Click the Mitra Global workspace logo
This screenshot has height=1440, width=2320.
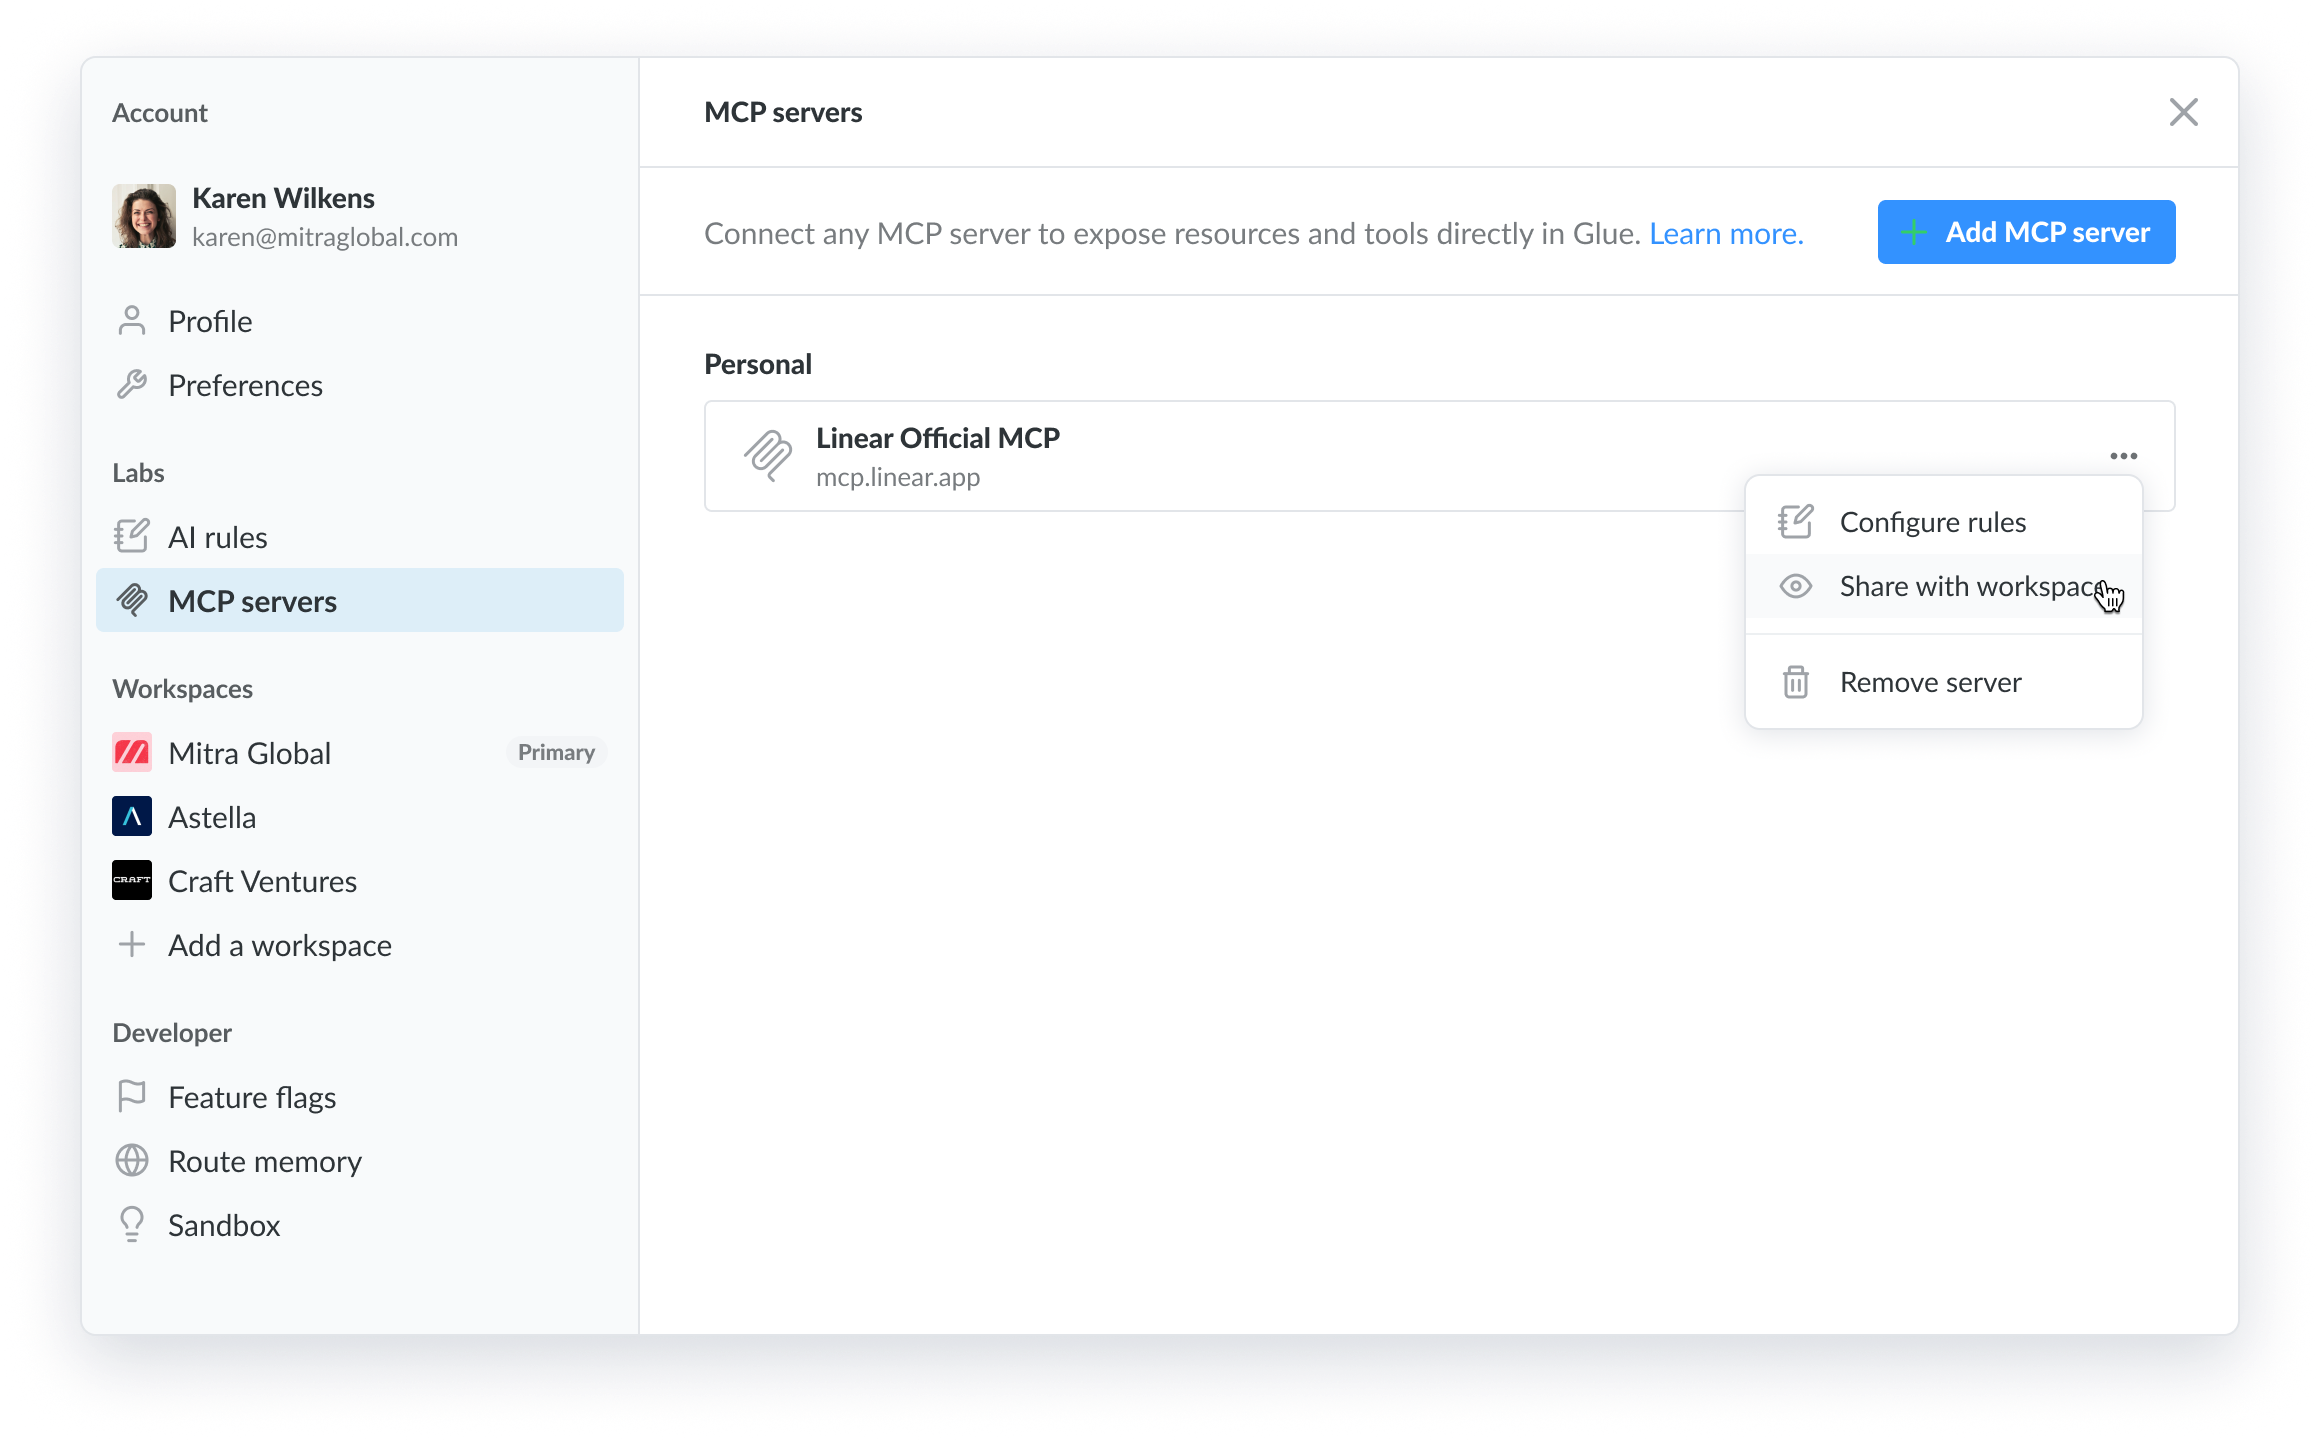132,753
